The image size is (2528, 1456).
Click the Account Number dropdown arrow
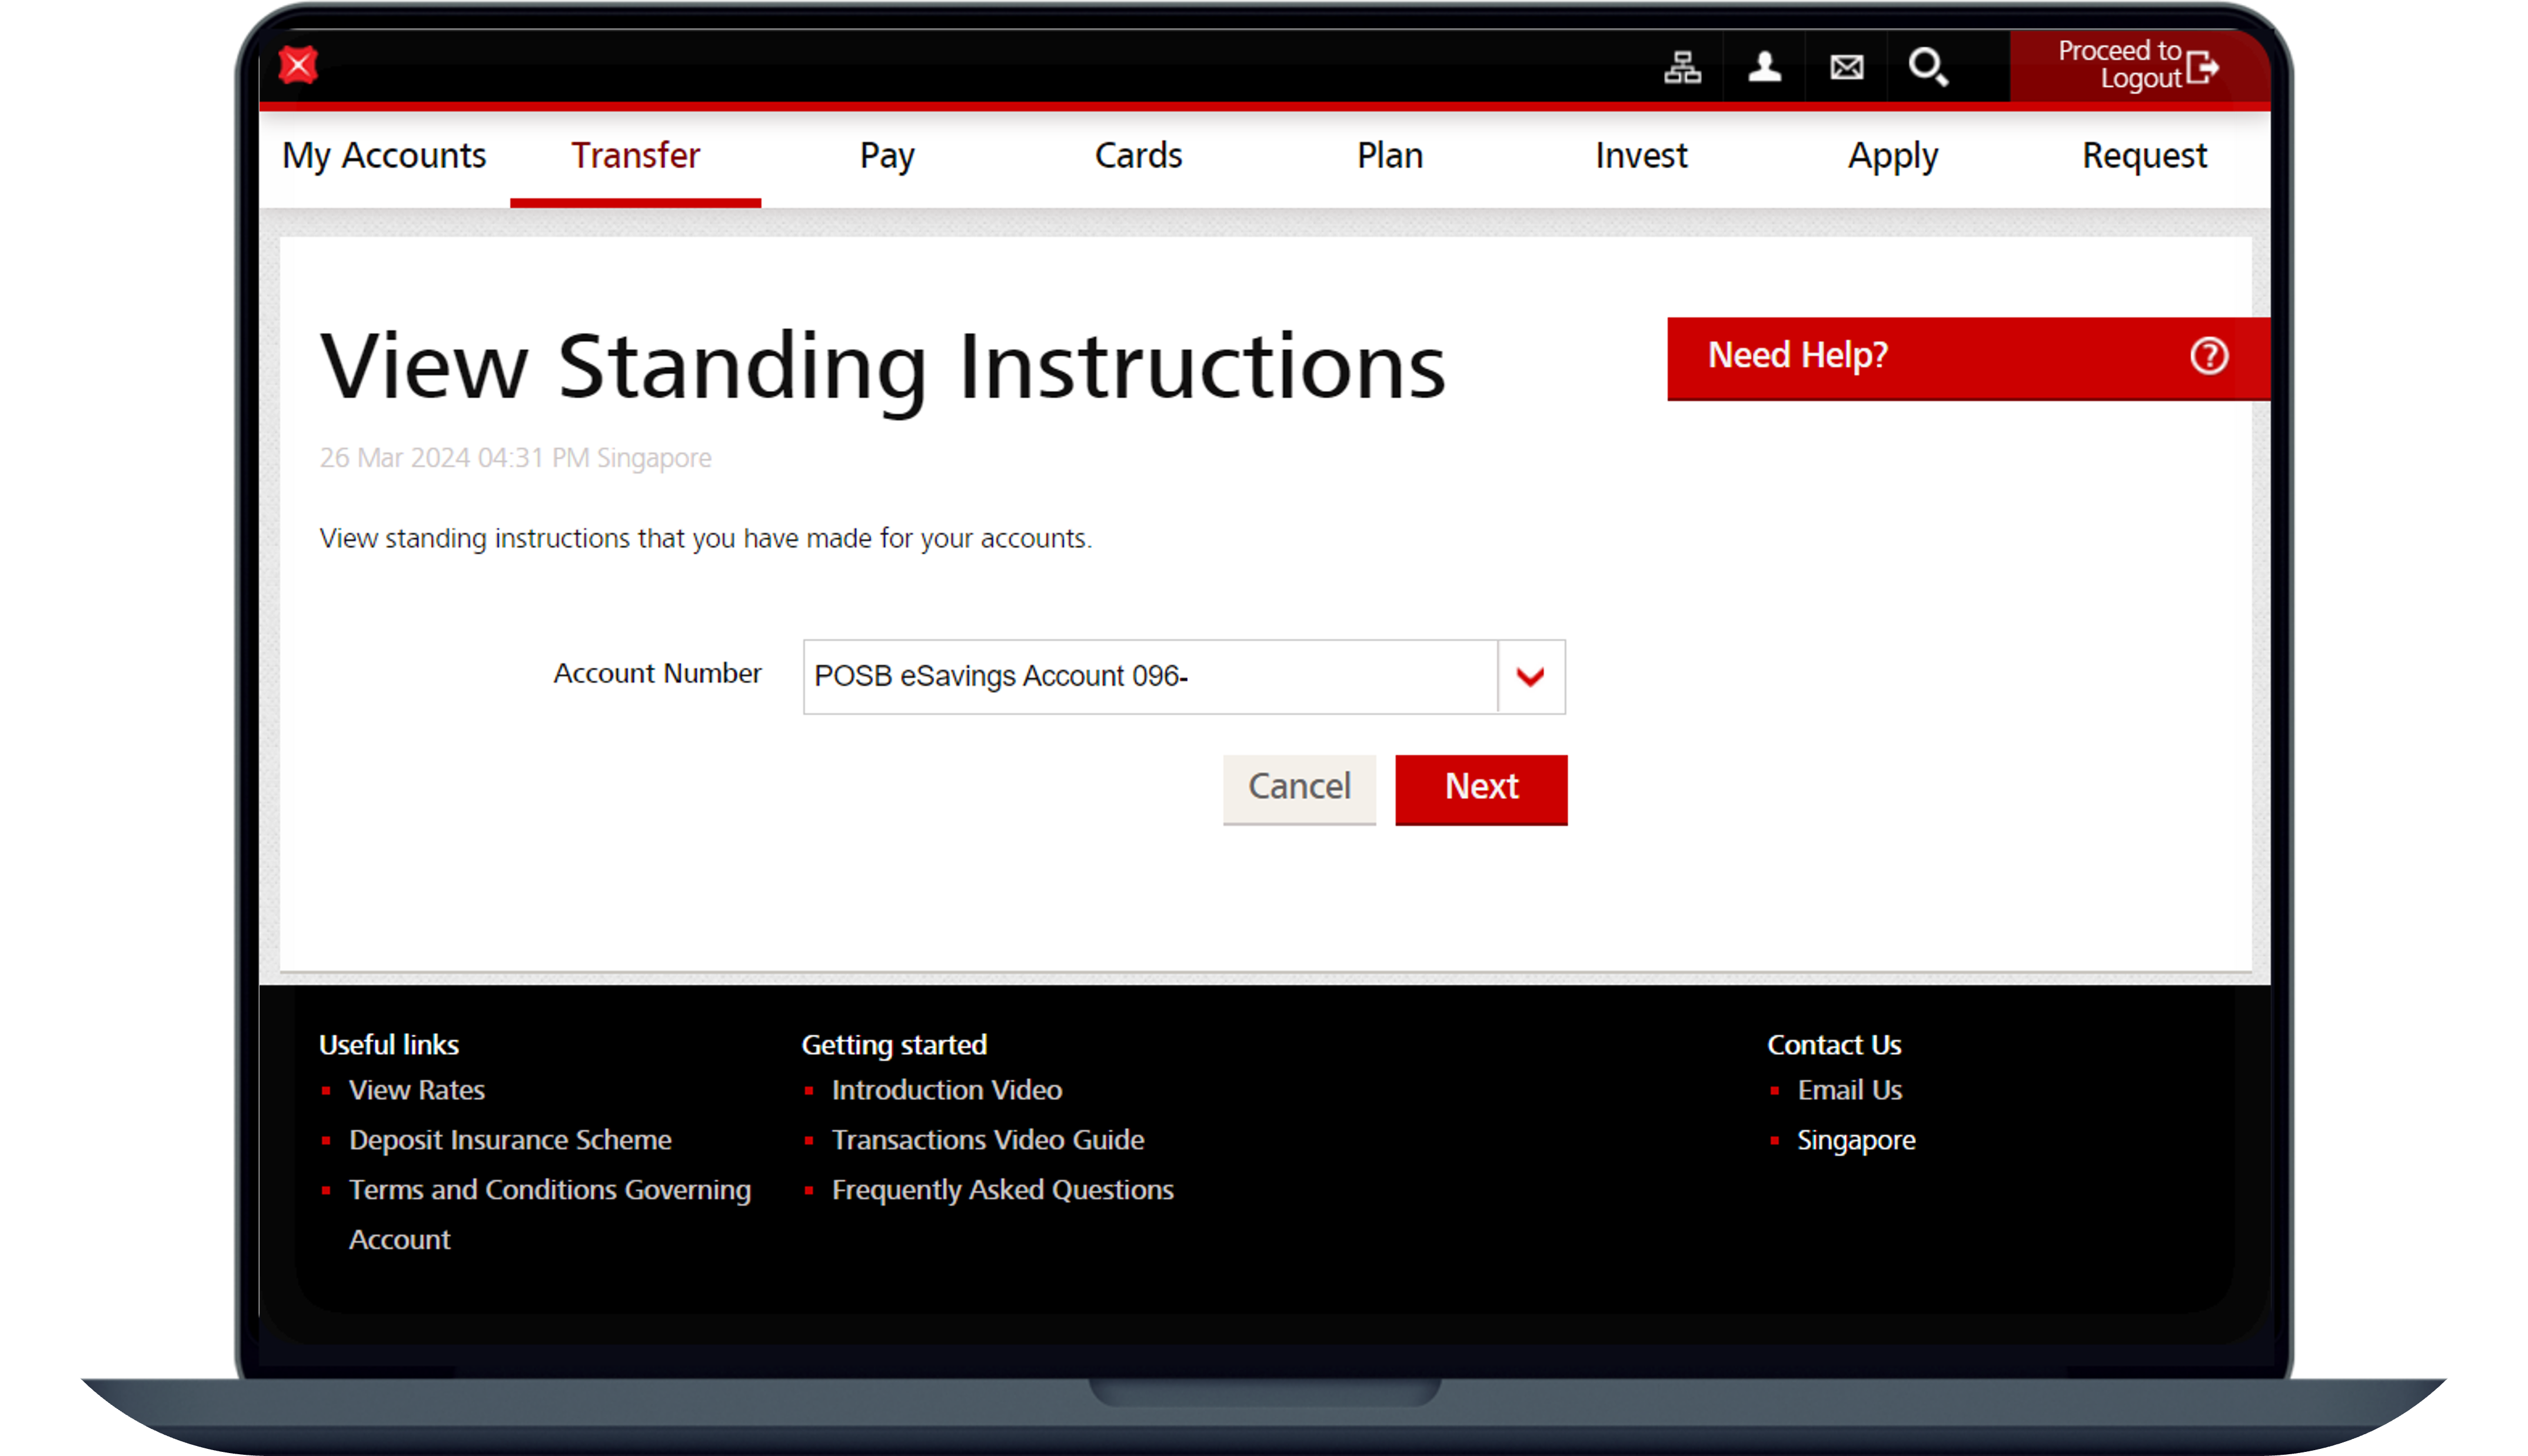[x=1530, y=677]
